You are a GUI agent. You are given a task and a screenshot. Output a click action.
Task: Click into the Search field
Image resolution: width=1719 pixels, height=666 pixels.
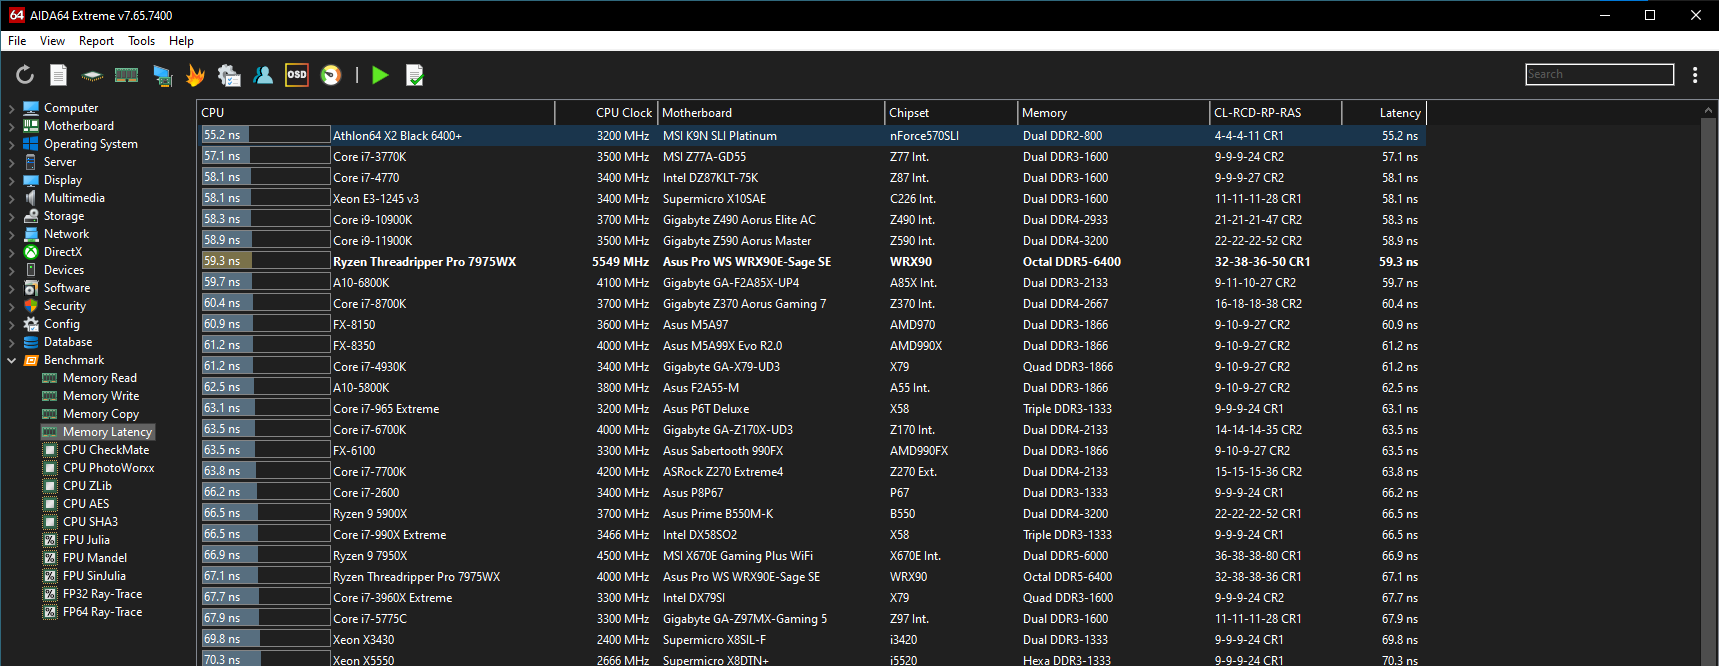(1599, 74)
